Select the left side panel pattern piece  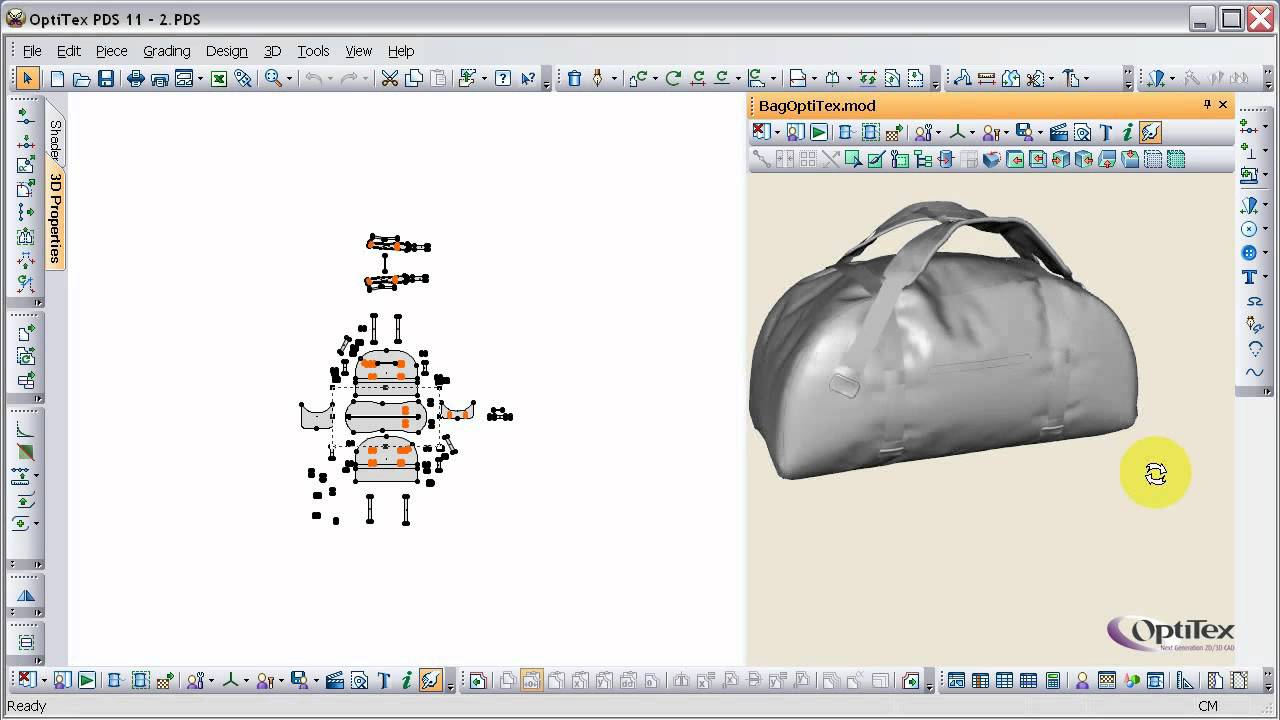point(316,415)
